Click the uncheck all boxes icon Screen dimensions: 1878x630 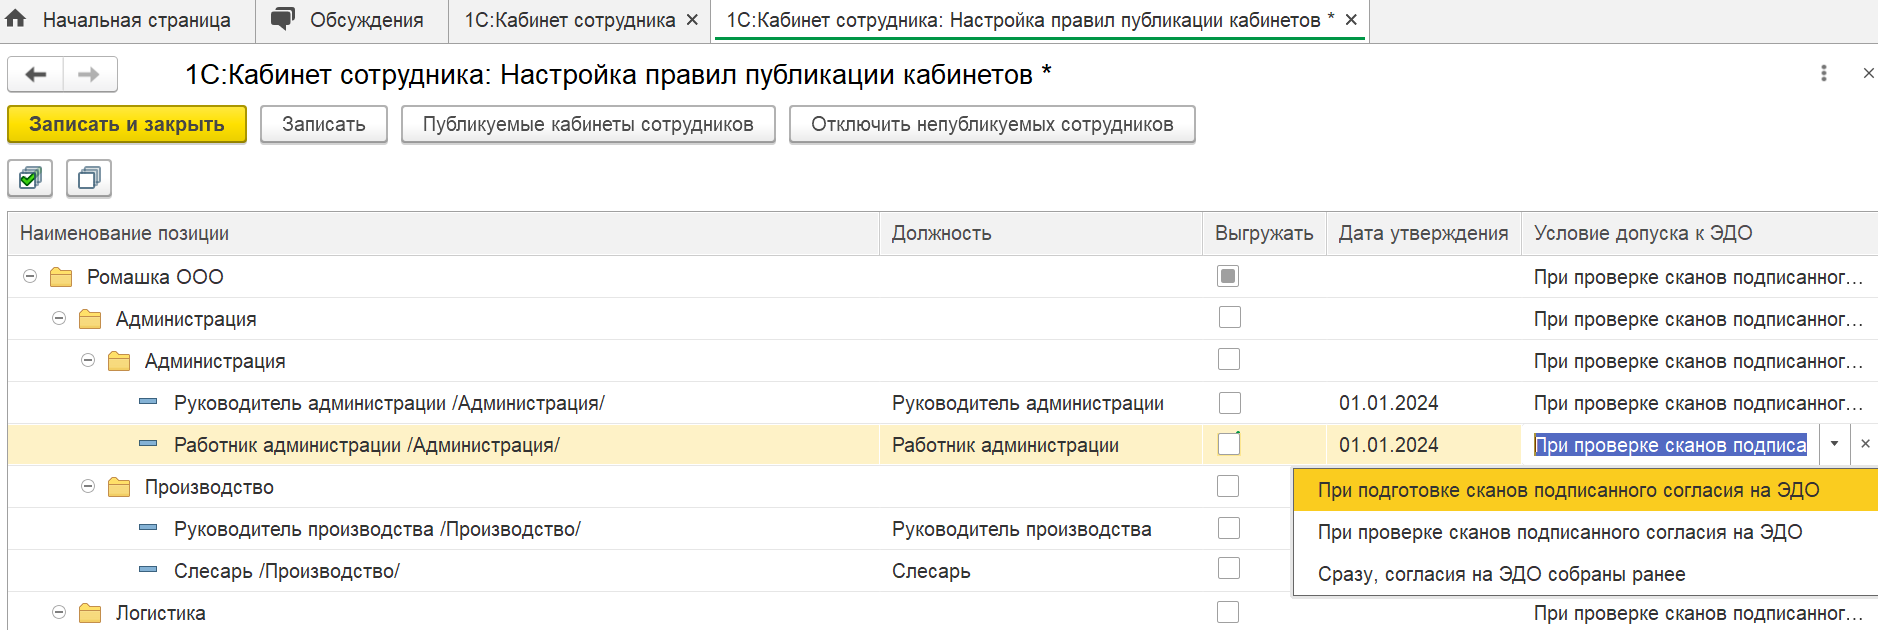tap(89, 179)
